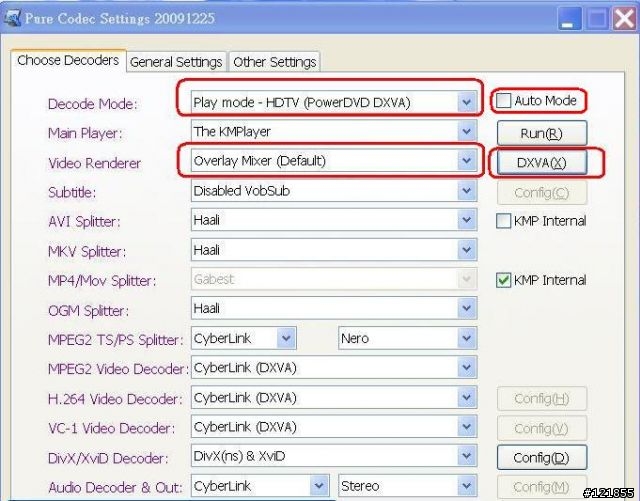Close the Pure Codec Settings window

[624, 19]
